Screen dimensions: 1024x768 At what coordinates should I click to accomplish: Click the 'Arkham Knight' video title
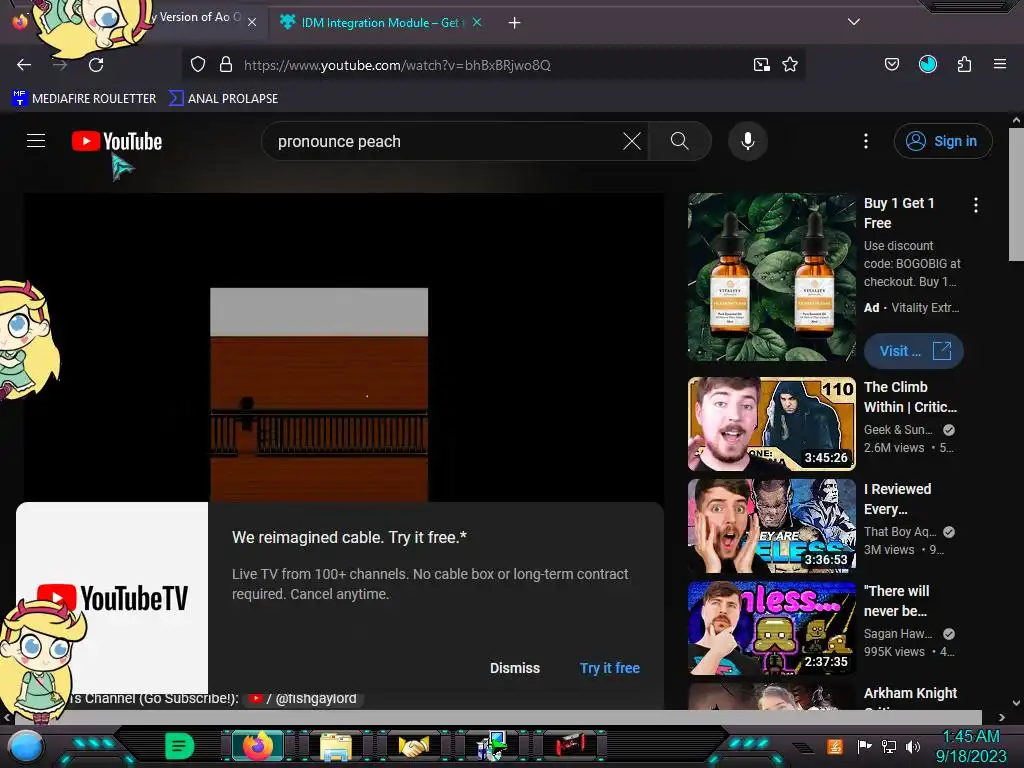point(910,694)
